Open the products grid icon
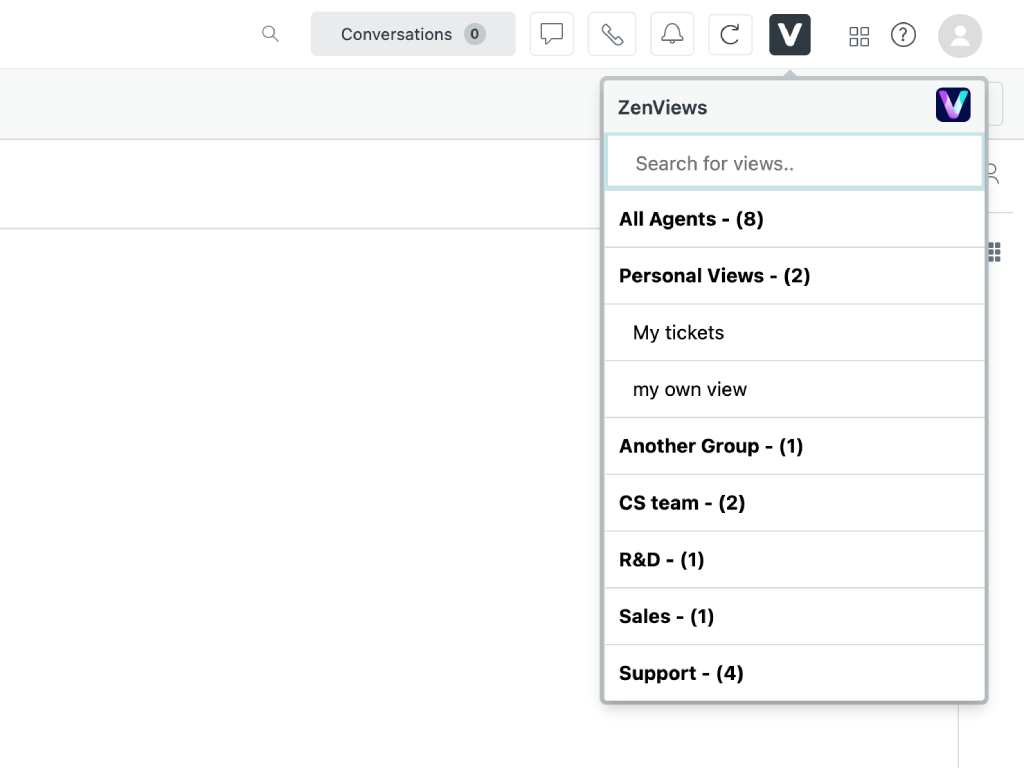 click(859, 36)
